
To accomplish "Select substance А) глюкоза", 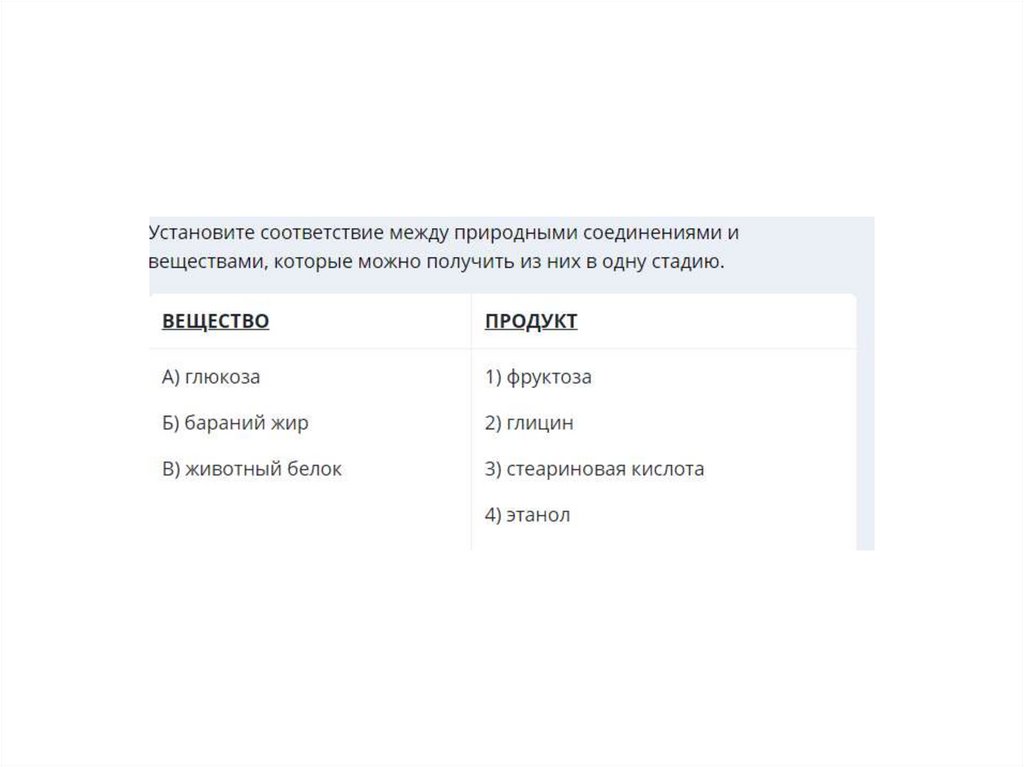I will [211, 377].
